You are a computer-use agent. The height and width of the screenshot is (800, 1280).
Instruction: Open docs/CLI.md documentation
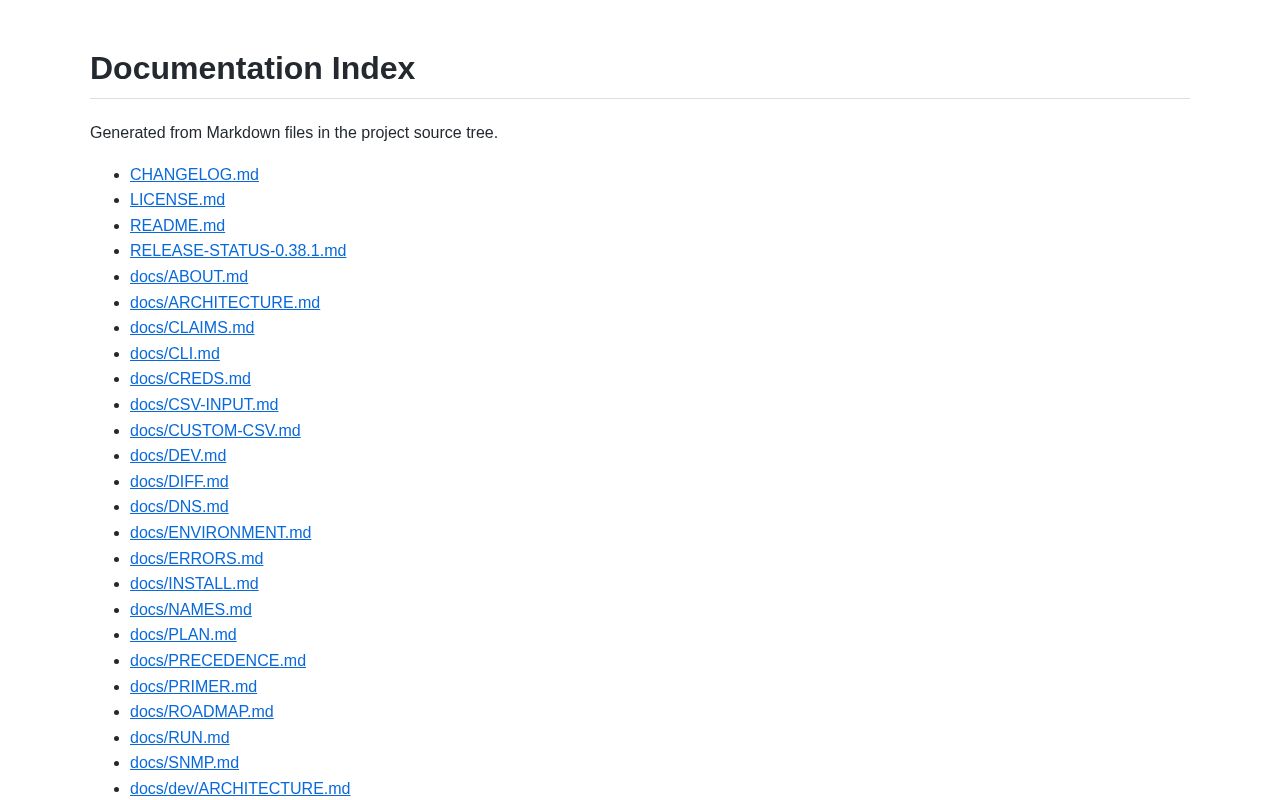click(x=175, y=354)
